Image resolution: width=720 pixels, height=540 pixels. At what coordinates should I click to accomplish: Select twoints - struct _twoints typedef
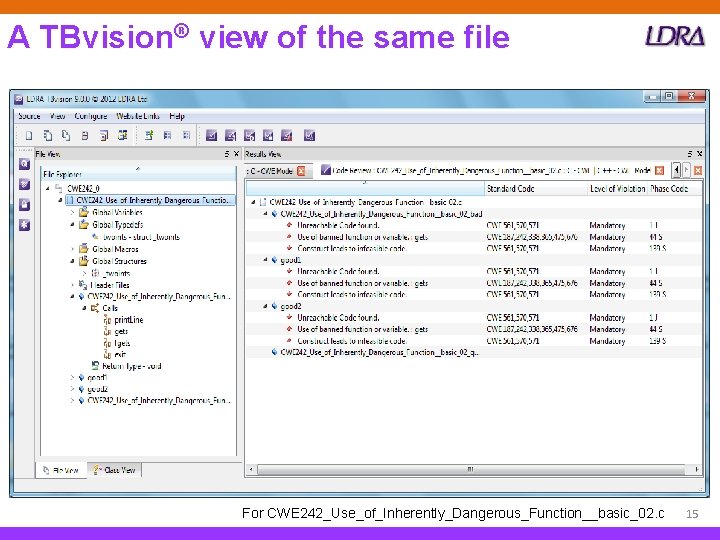pyautogui.click(x=141, y=237)
